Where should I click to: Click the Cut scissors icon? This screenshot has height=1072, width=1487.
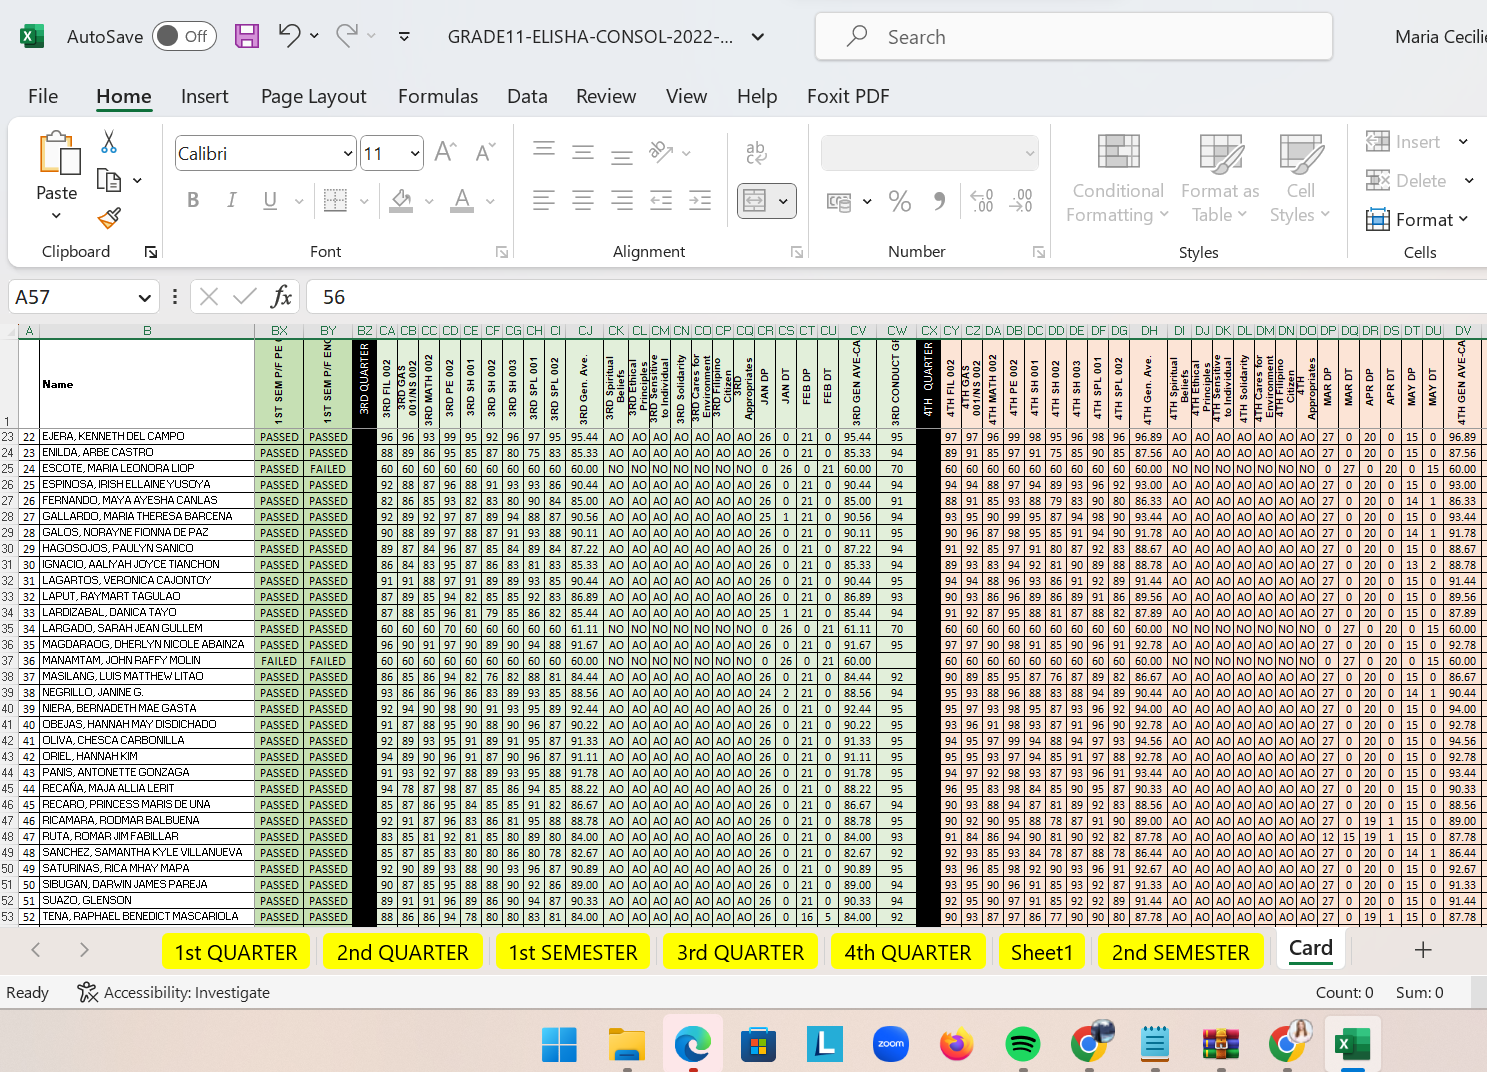(x=109, y=142)
